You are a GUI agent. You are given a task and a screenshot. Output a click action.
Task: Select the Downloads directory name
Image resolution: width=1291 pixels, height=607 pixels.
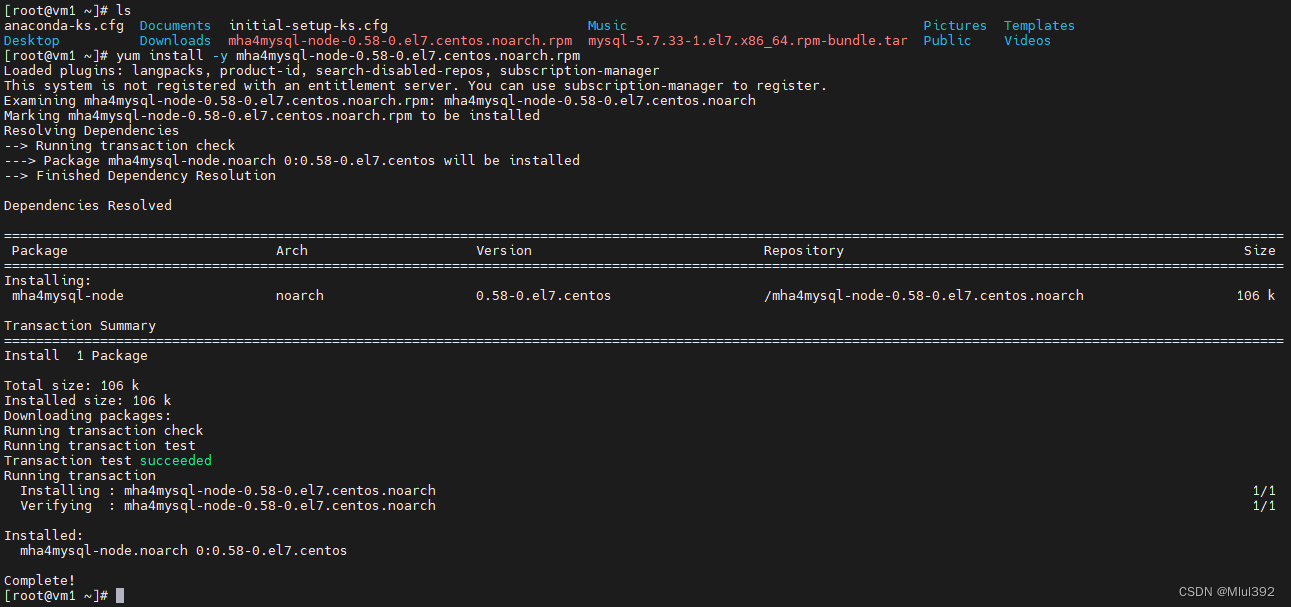click(x=174, y=40)
